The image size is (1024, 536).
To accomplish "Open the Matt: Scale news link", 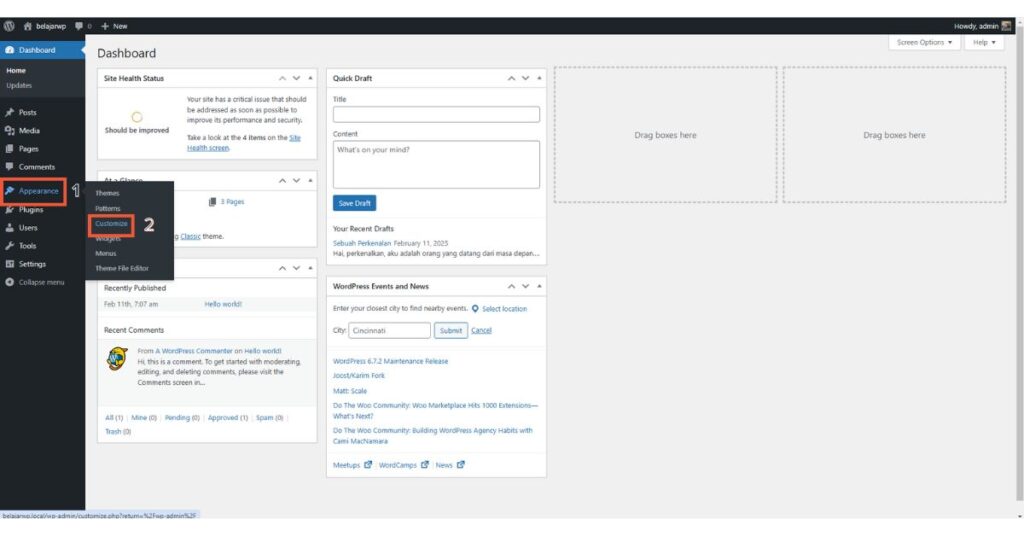I will [350, 391].
